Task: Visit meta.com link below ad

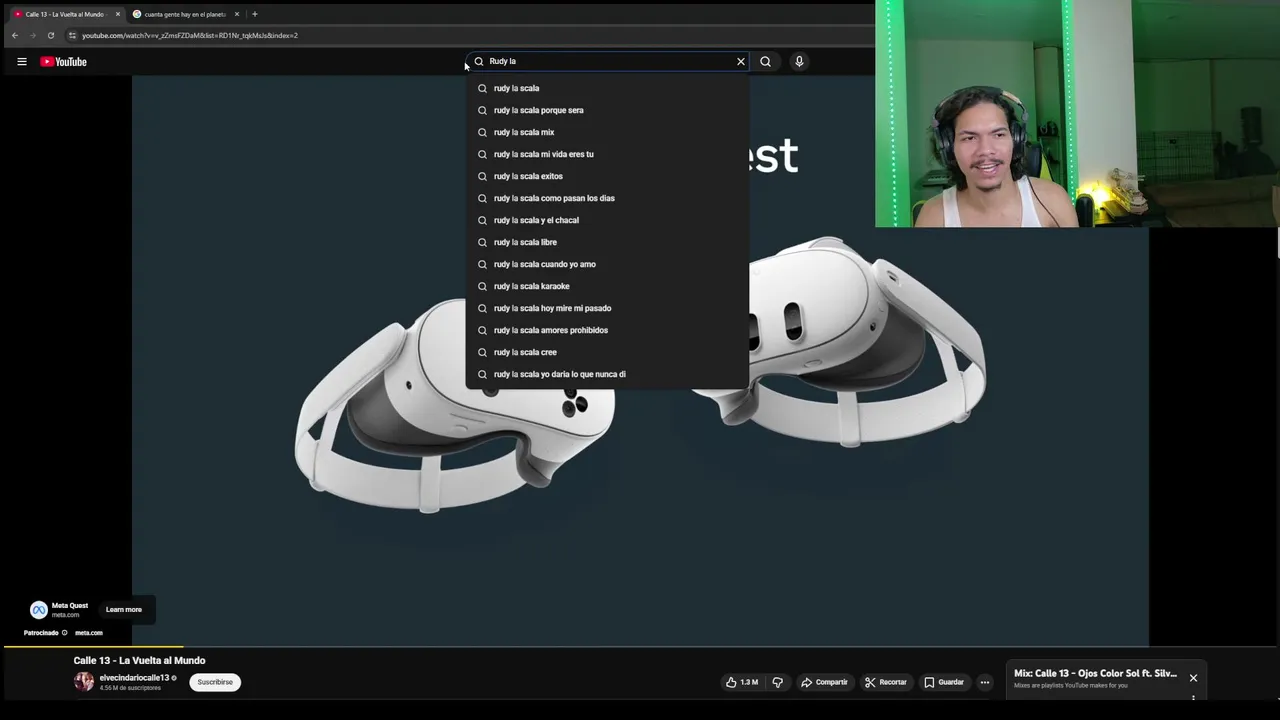Action: pos(89,633)
